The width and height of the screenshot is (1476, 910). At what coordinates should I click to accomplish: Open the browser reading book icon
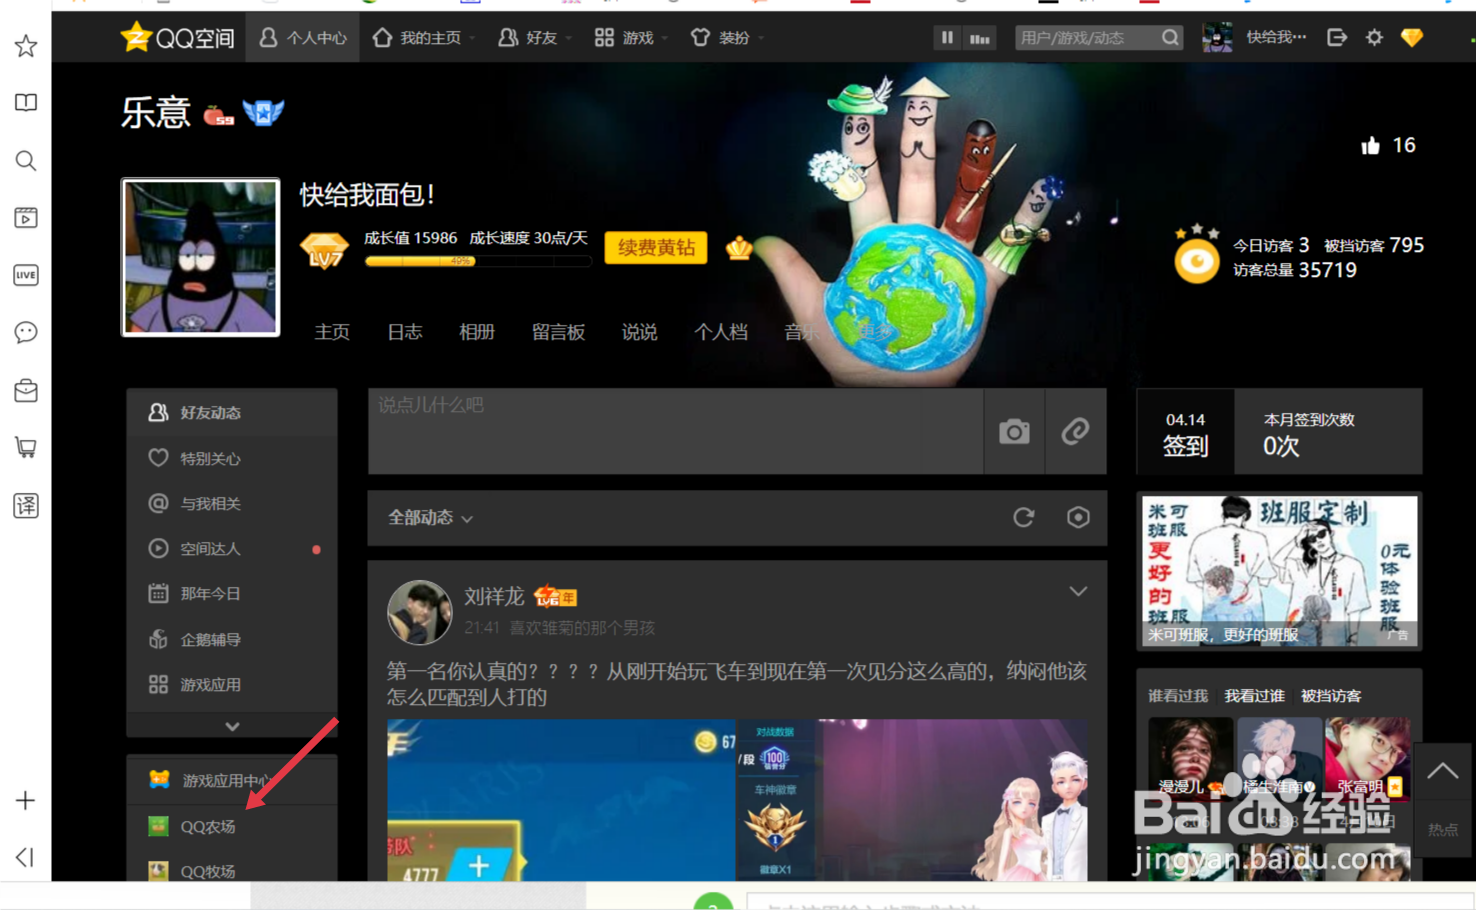(x=26, y=103)
